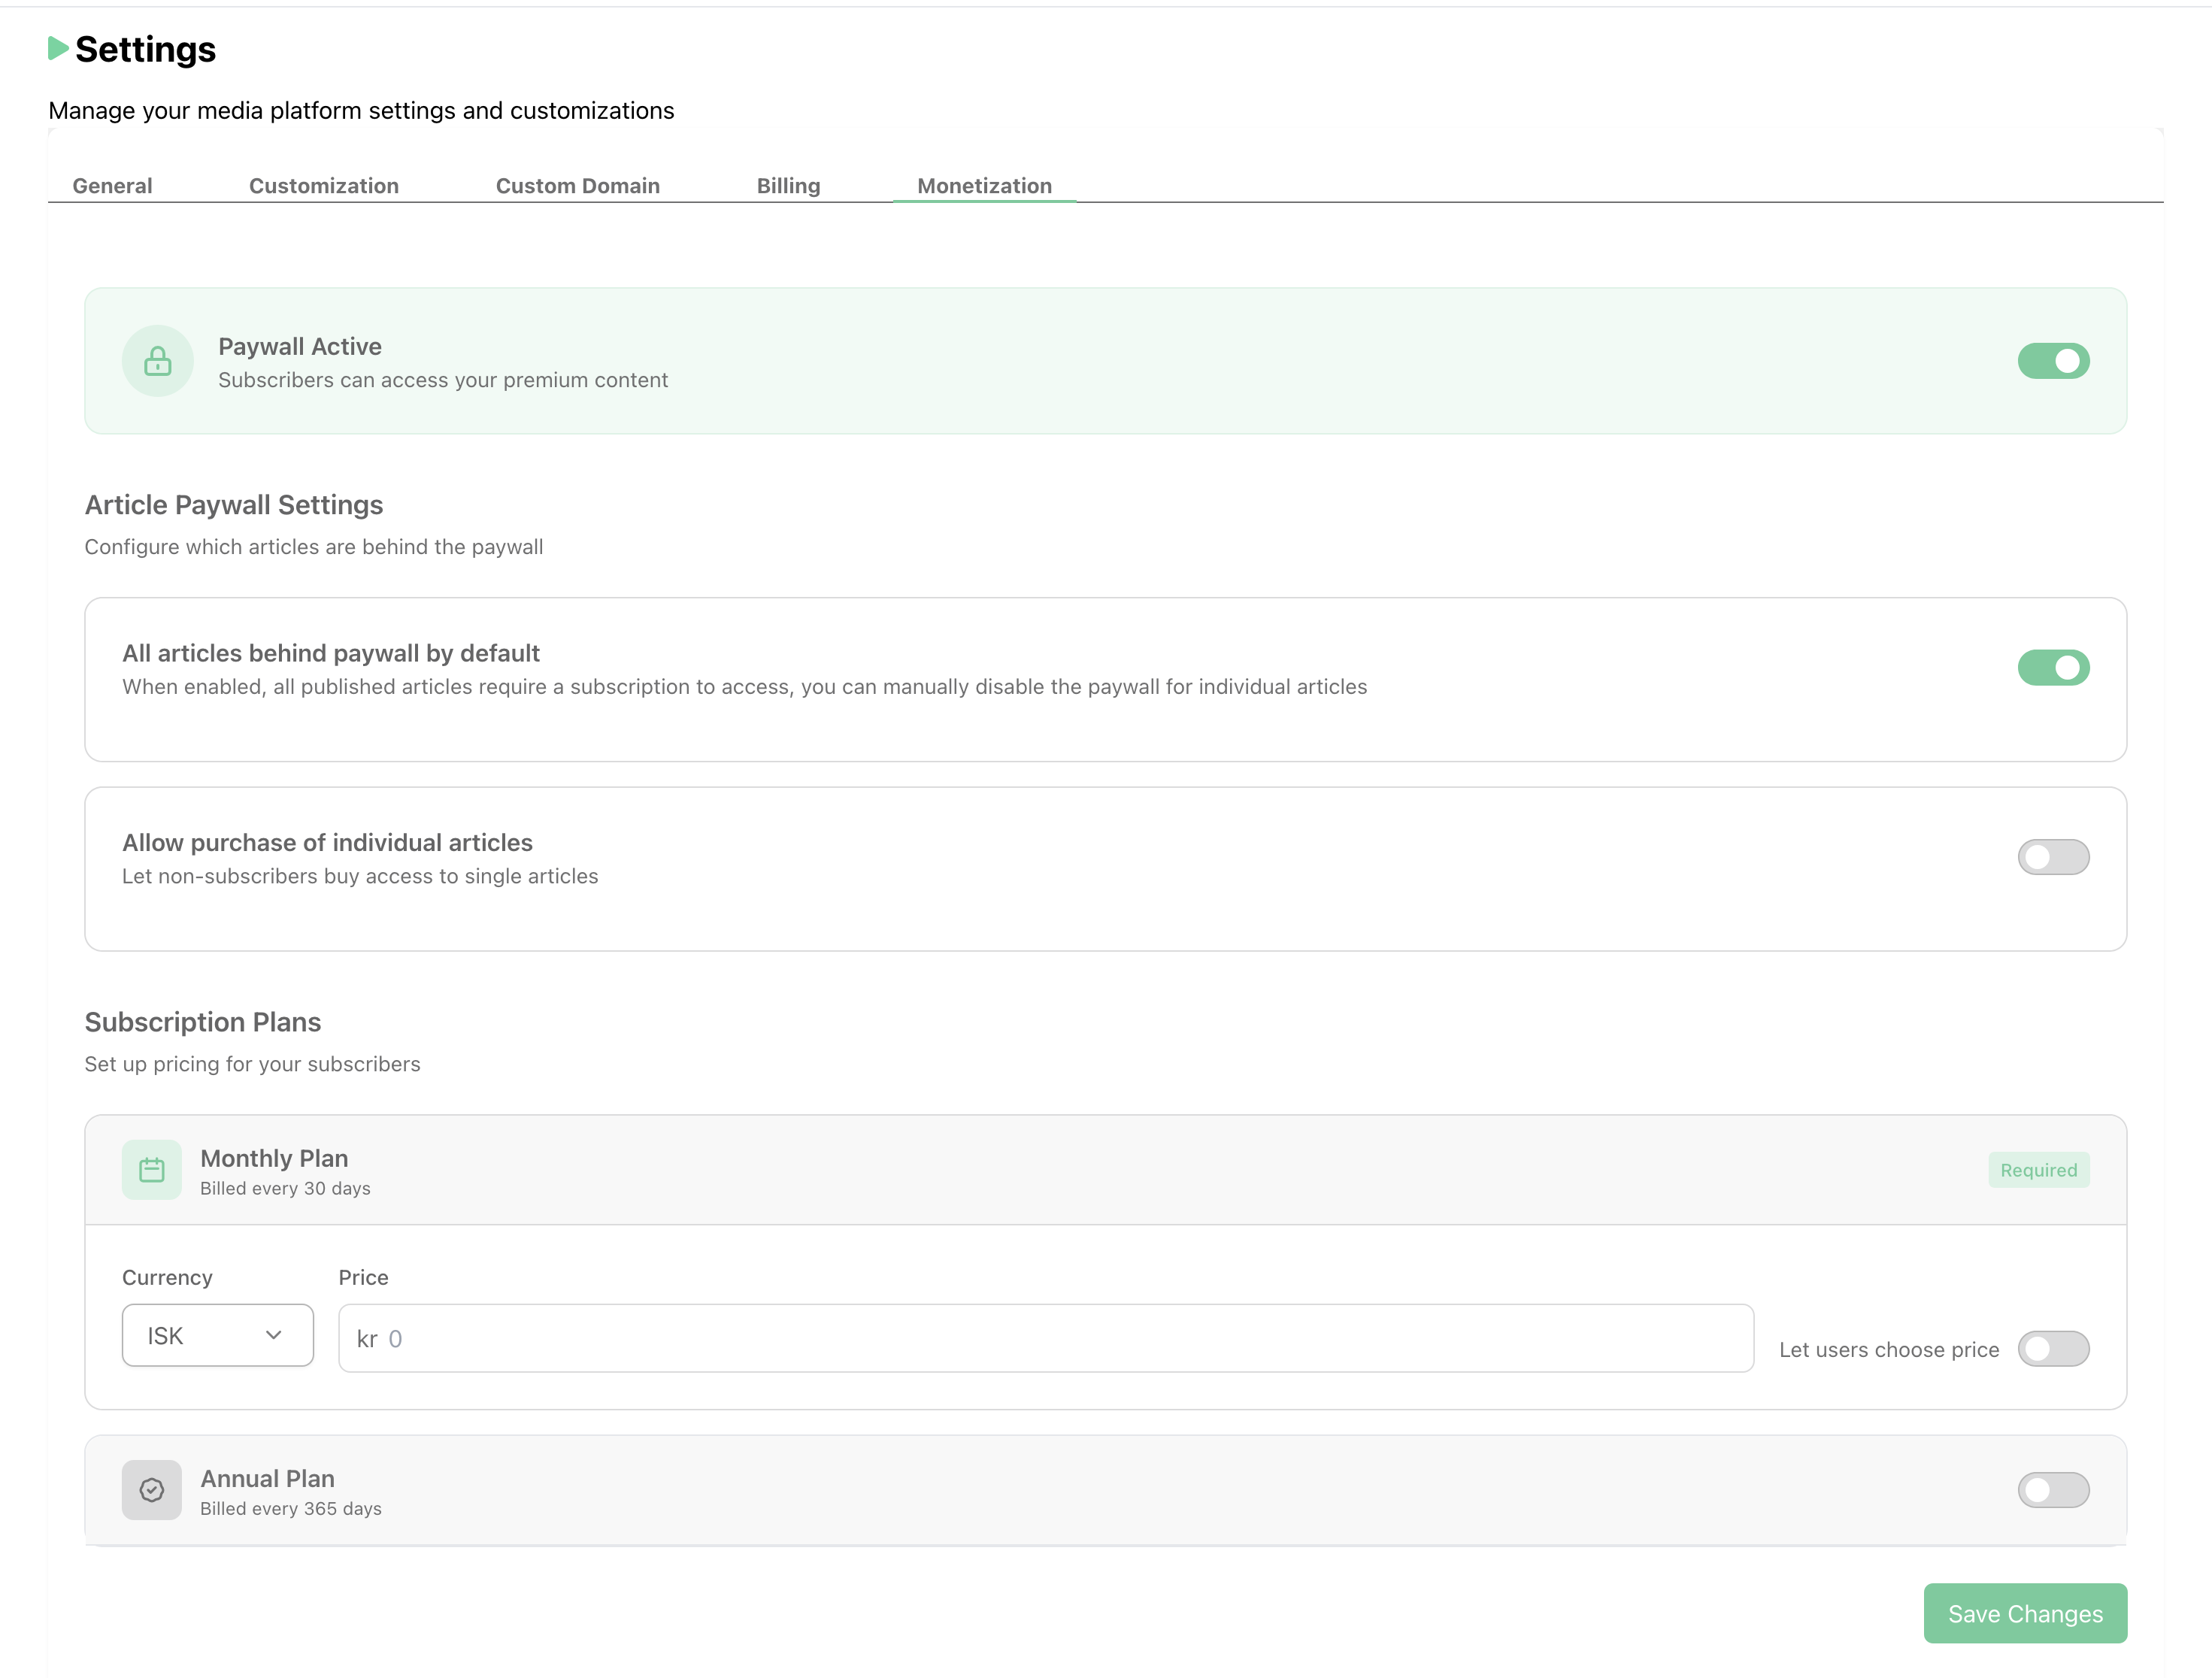
Task: Select the Monetization tab
Action: coord(984,186)
